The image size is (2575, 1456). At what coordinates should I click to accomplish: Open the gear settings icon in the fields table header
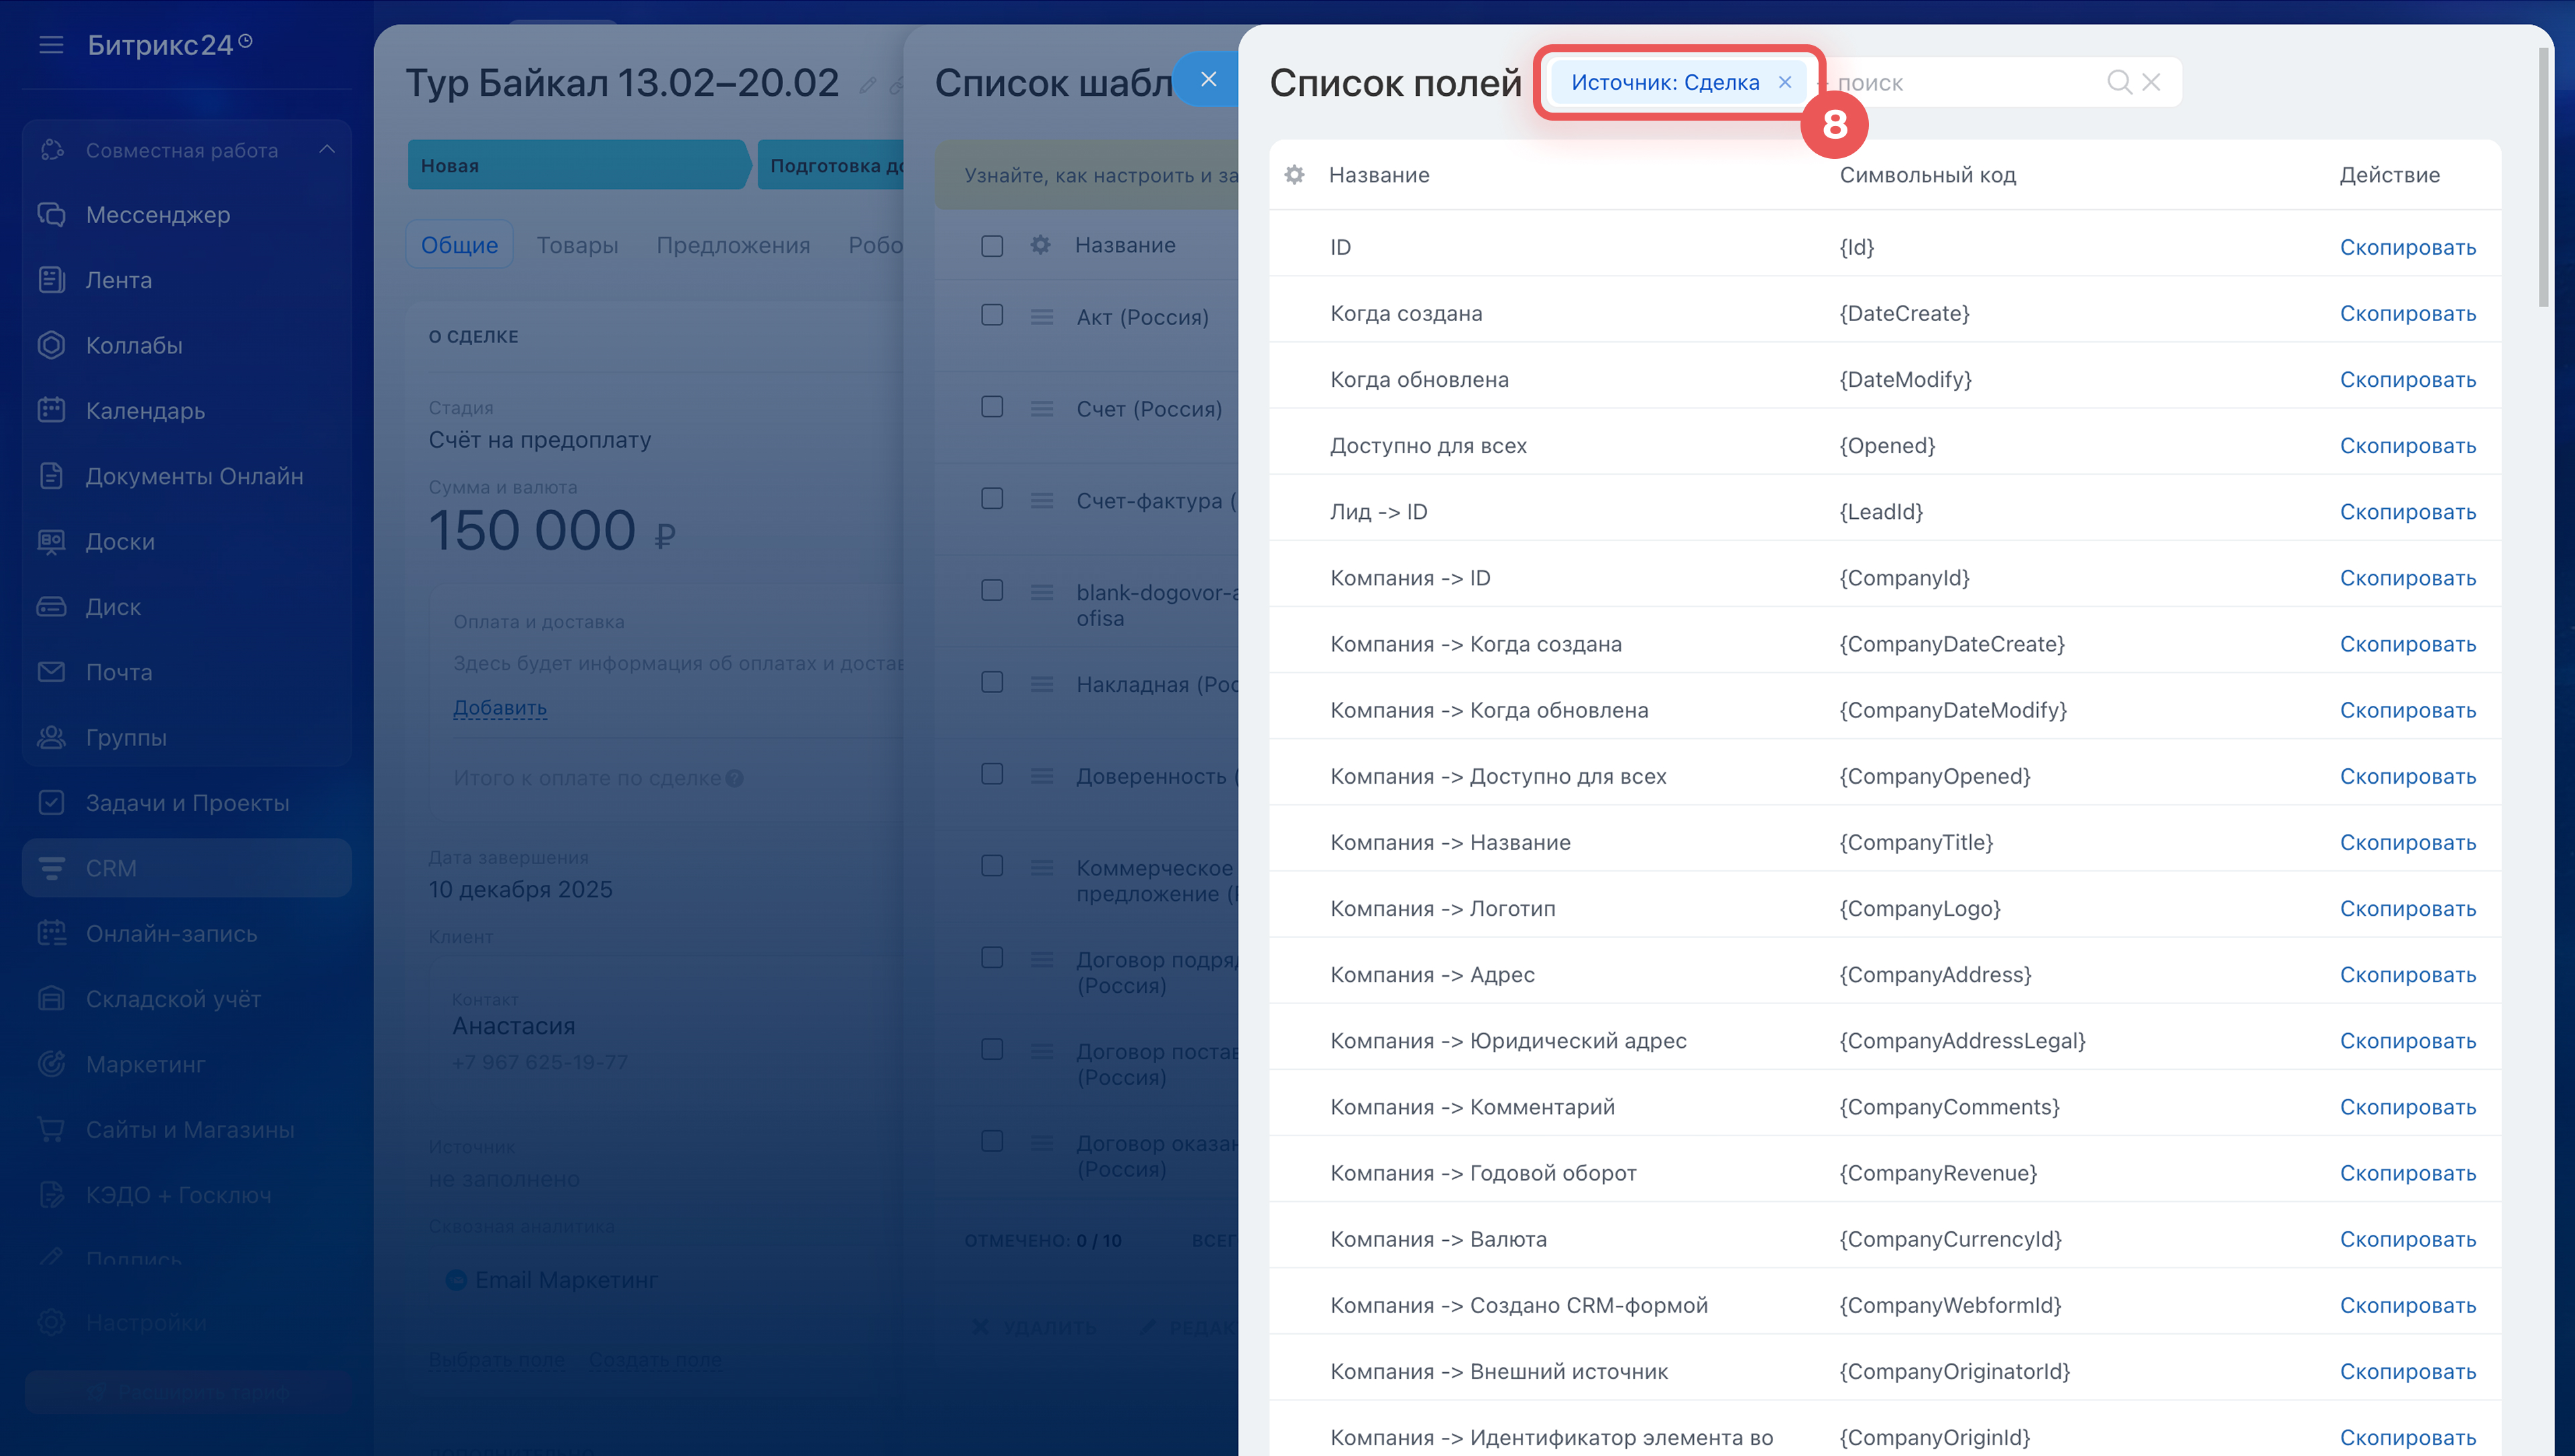click(1294, 175)
